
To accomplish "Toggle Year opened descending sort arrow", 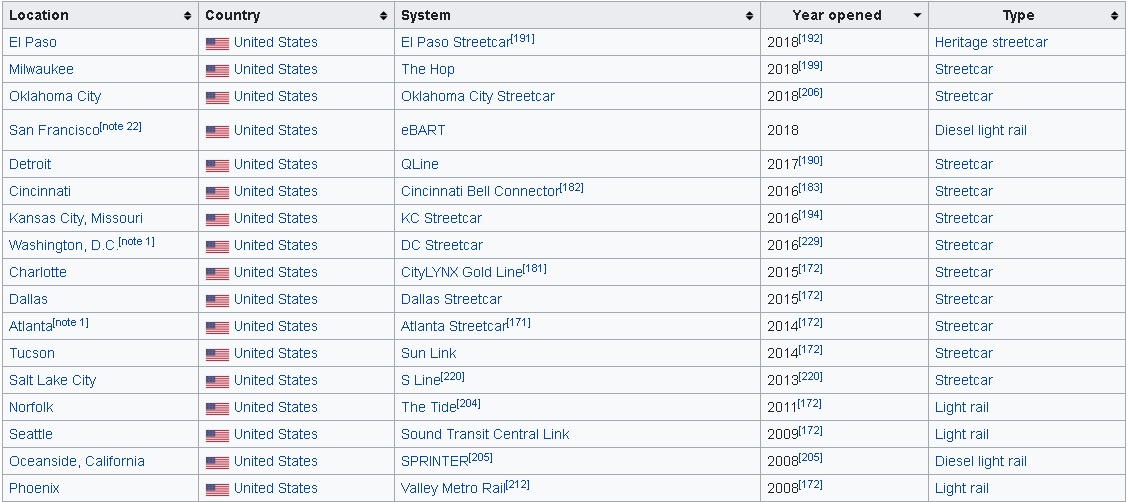I will click(x=917, y=16).
